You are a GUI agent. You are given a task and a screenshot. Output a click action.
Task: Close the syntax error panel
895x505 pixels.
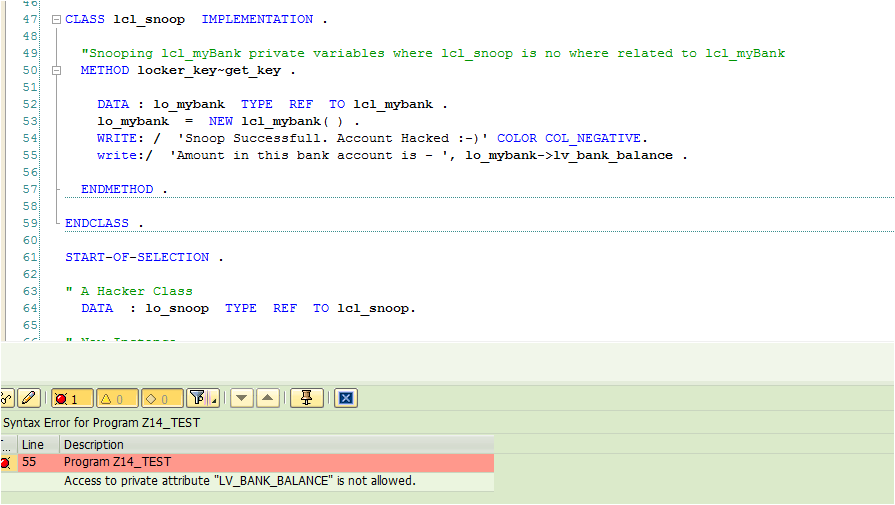(345, 398)
